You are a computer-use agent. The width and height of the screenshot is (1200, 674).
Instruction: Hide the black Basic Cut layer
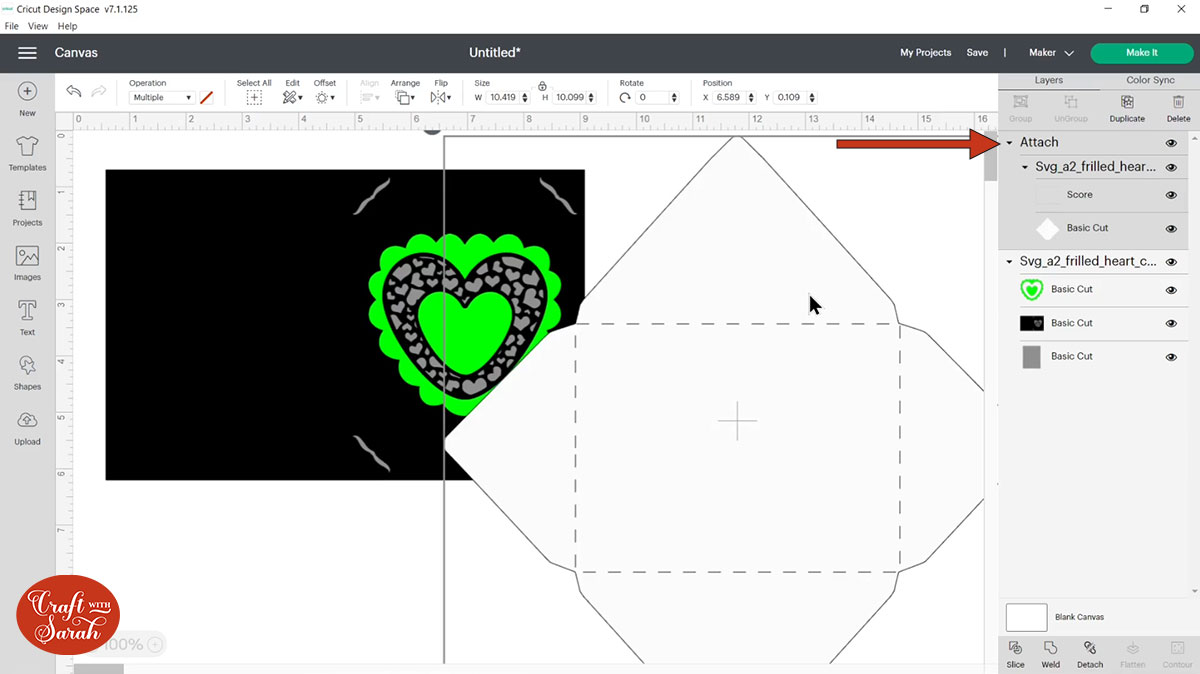click(x=1171, y=324)
